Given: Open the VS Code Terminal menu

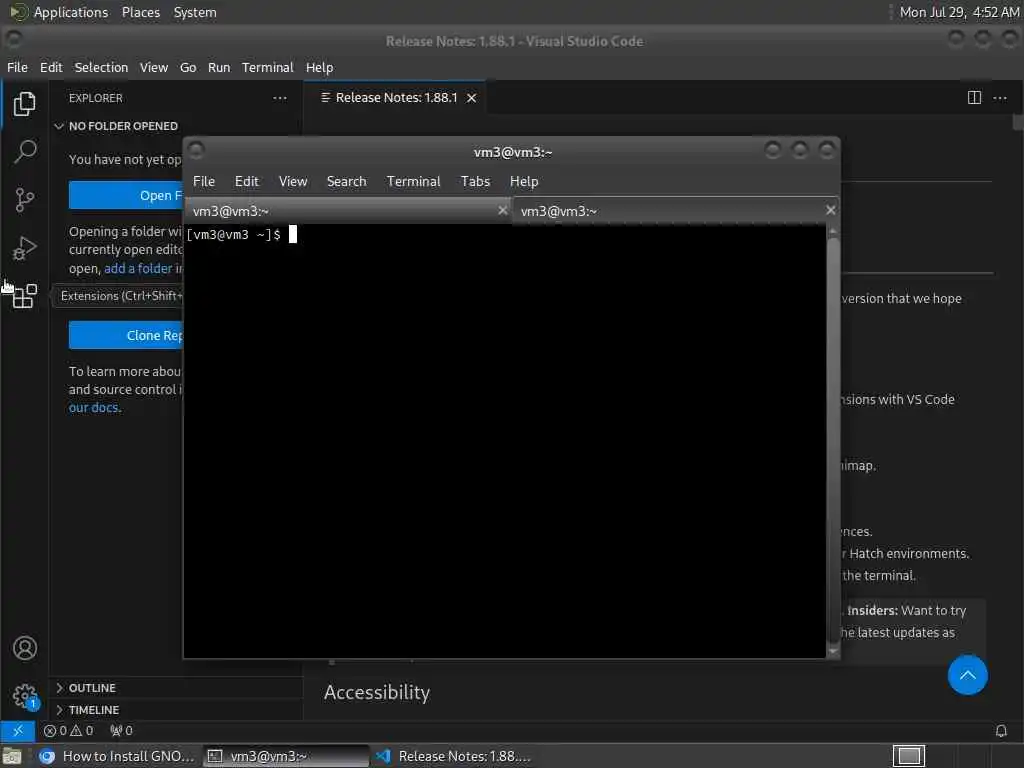Looking at the screenshot, I should coord(268,67).
